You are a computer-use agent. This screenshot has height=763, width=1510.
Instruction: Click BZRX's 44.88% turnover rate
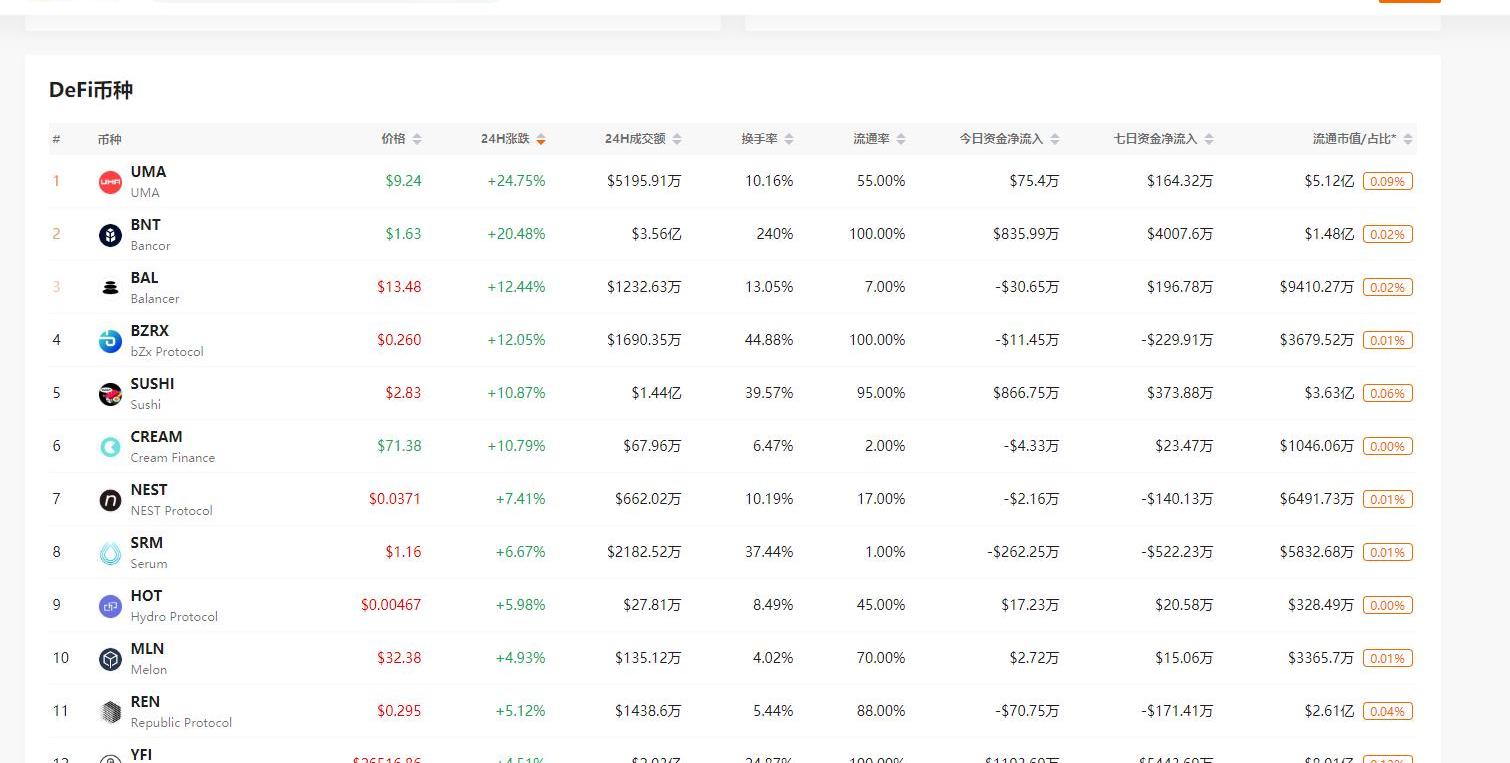[769, 340]
